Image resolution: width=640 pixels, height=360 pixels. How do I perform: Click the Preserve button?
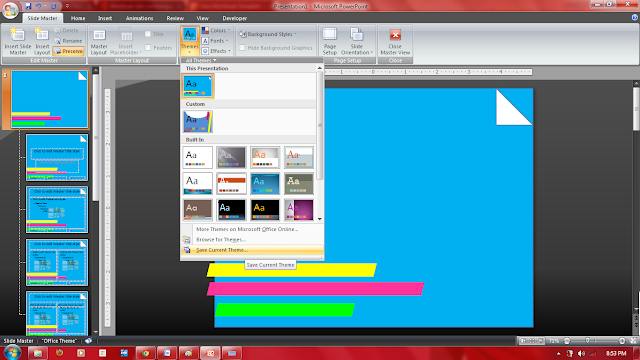pyautogui.click(x=69, y=51)
